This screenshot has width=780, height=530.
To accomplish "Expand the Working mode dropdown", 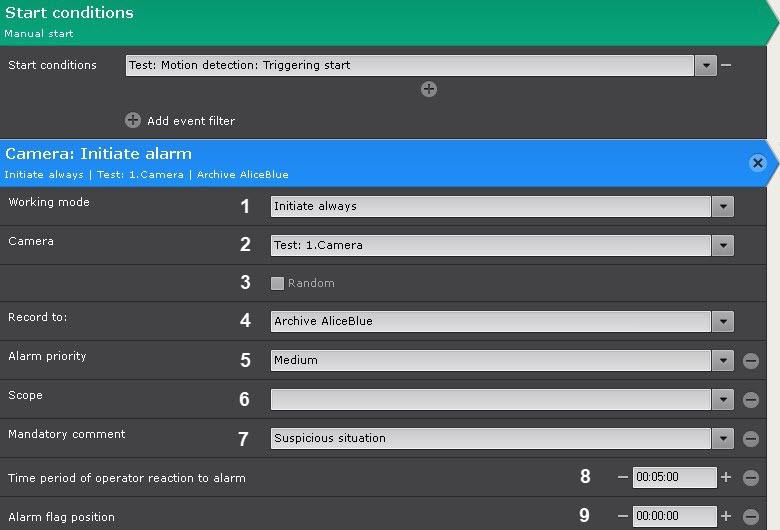I will (x=723, y=207).
